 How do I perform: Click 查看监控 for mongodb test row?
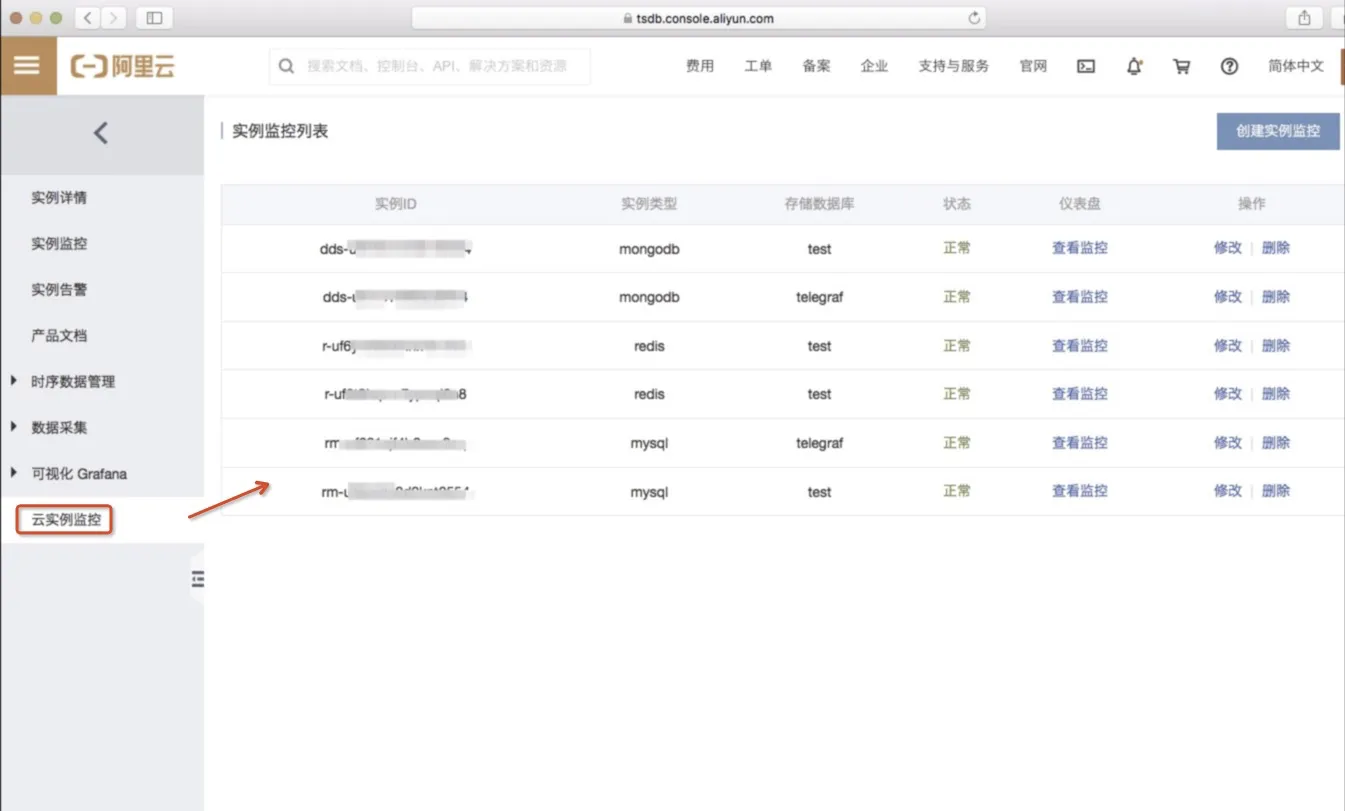click(1080, 248)
